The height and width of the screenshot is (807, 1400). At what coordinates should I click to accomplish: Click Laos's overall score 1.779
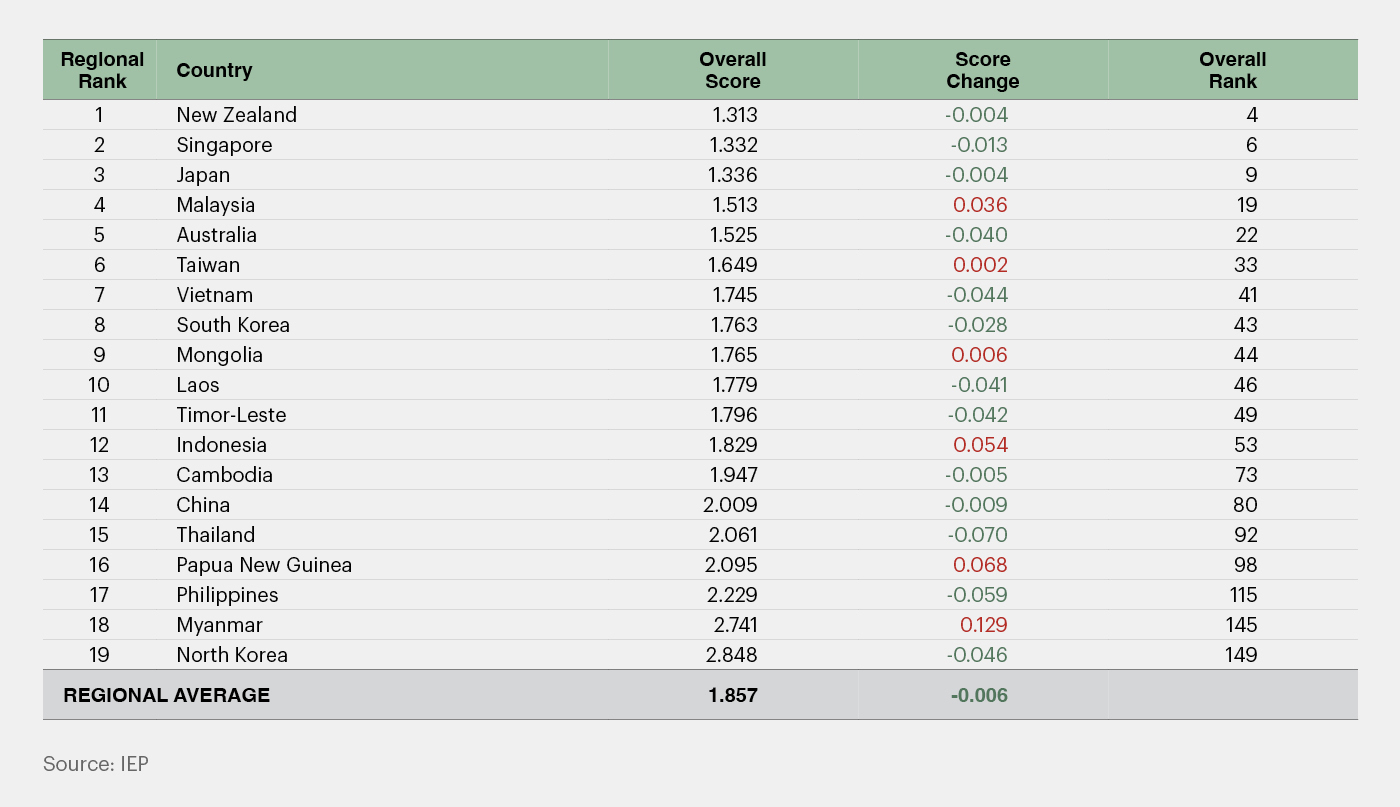pos(735,385)
